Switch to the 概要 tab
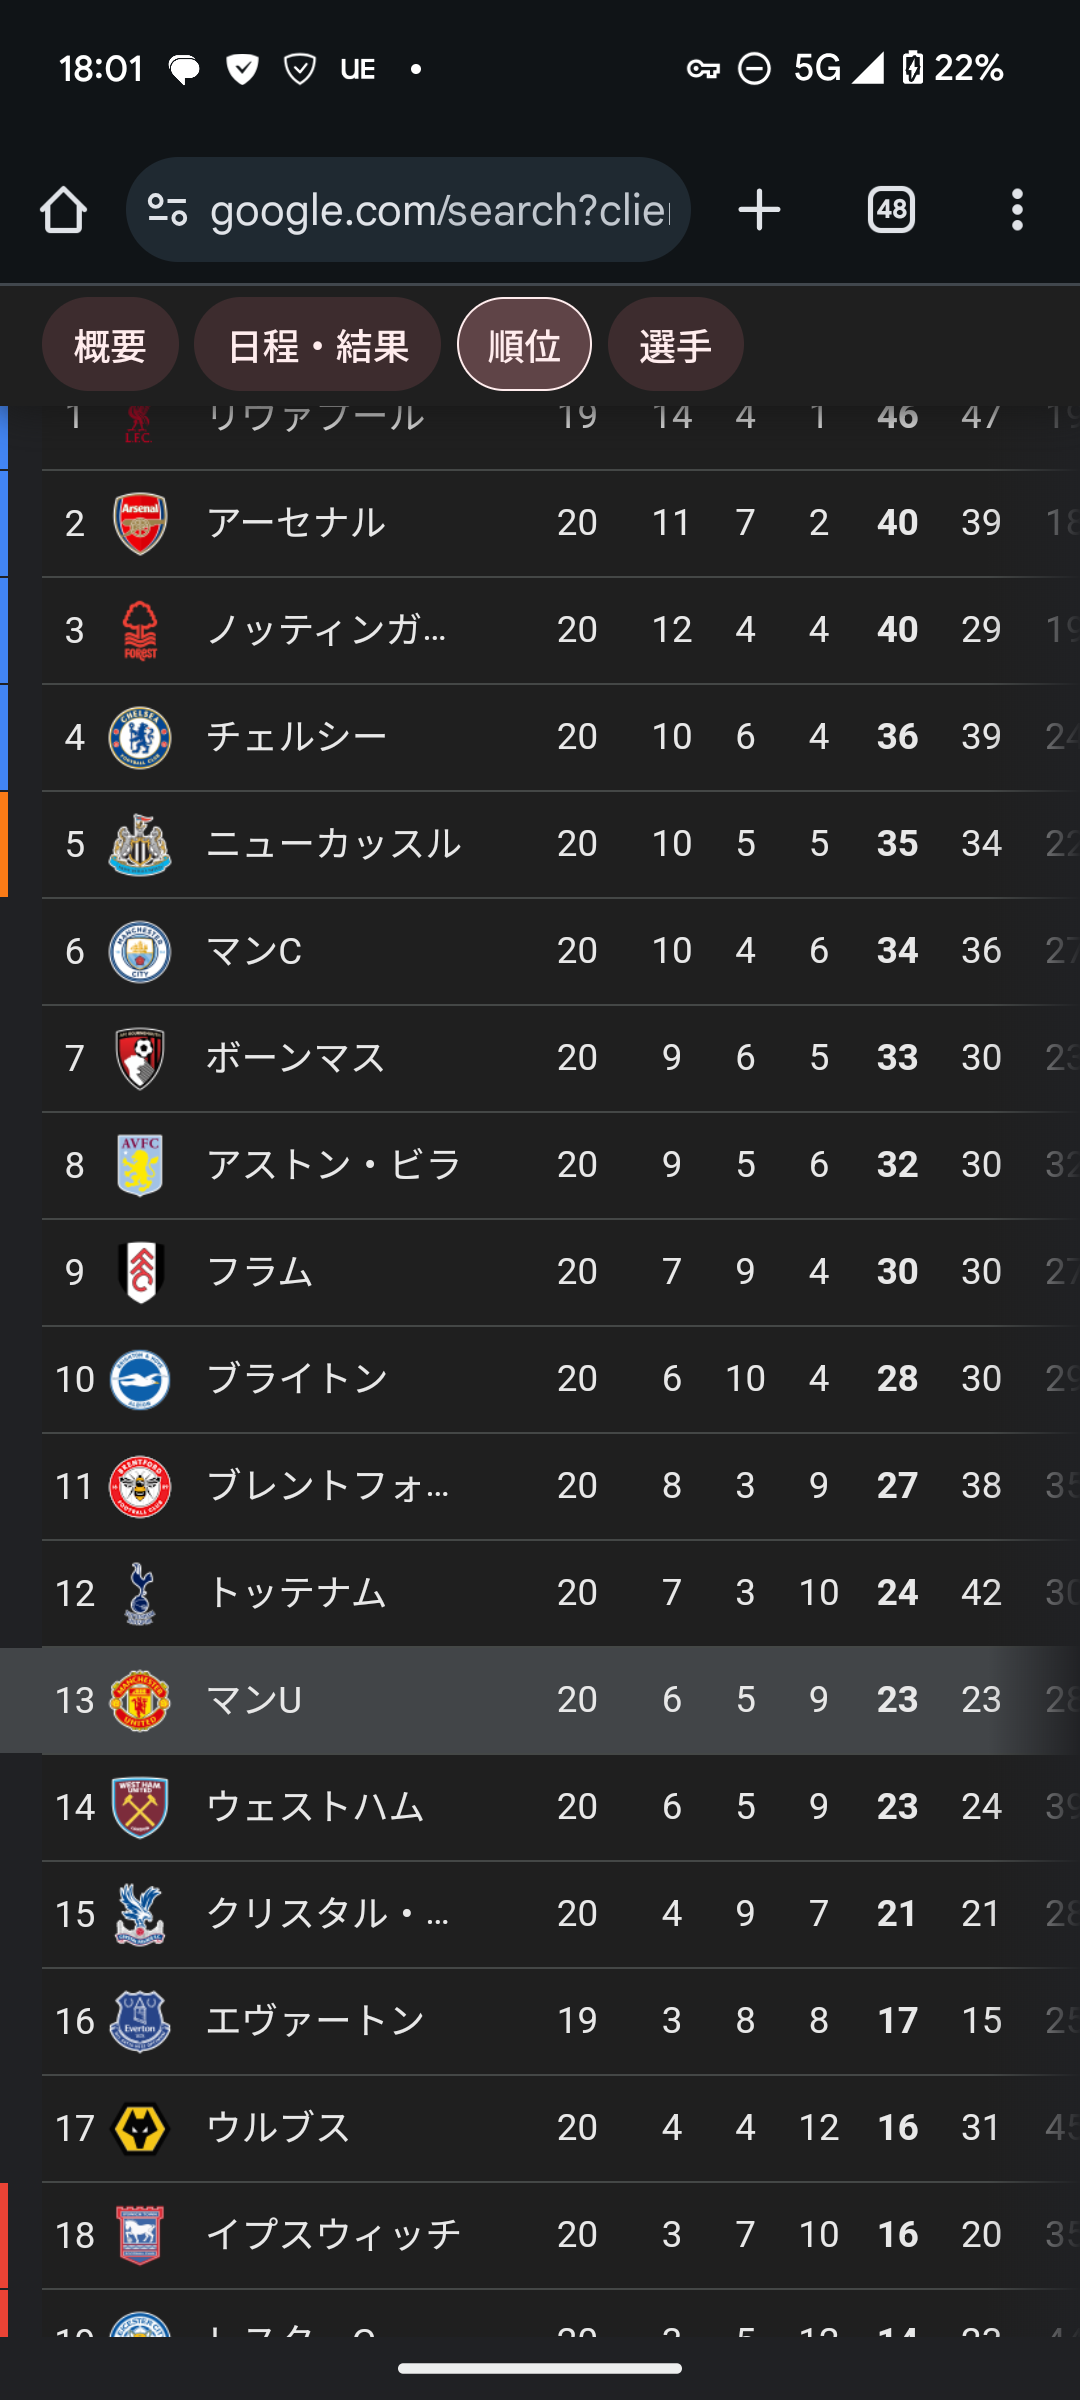Viewport: 1080px width, 2400px height. (110, 345)
